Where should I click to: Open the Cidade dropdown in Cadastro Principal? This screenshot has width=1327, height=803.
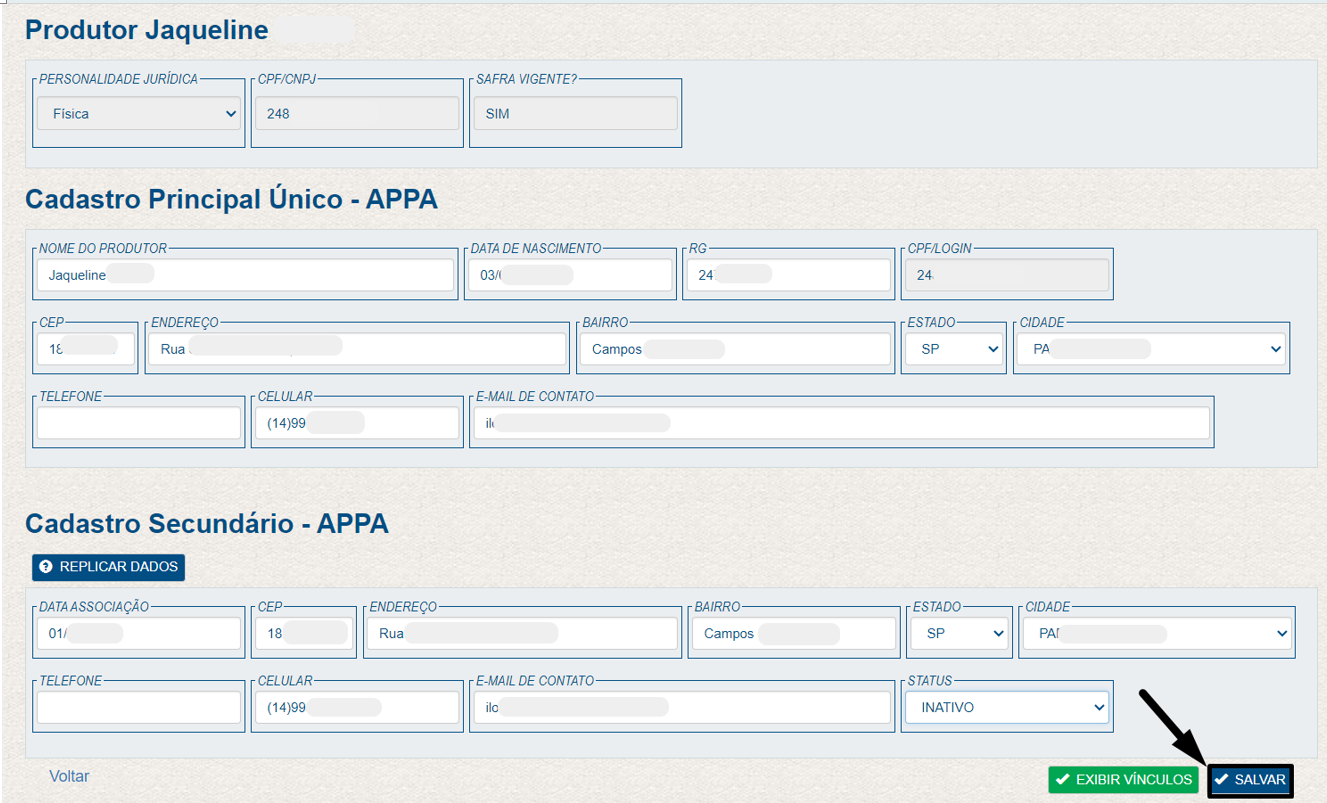coord(1151,349)
